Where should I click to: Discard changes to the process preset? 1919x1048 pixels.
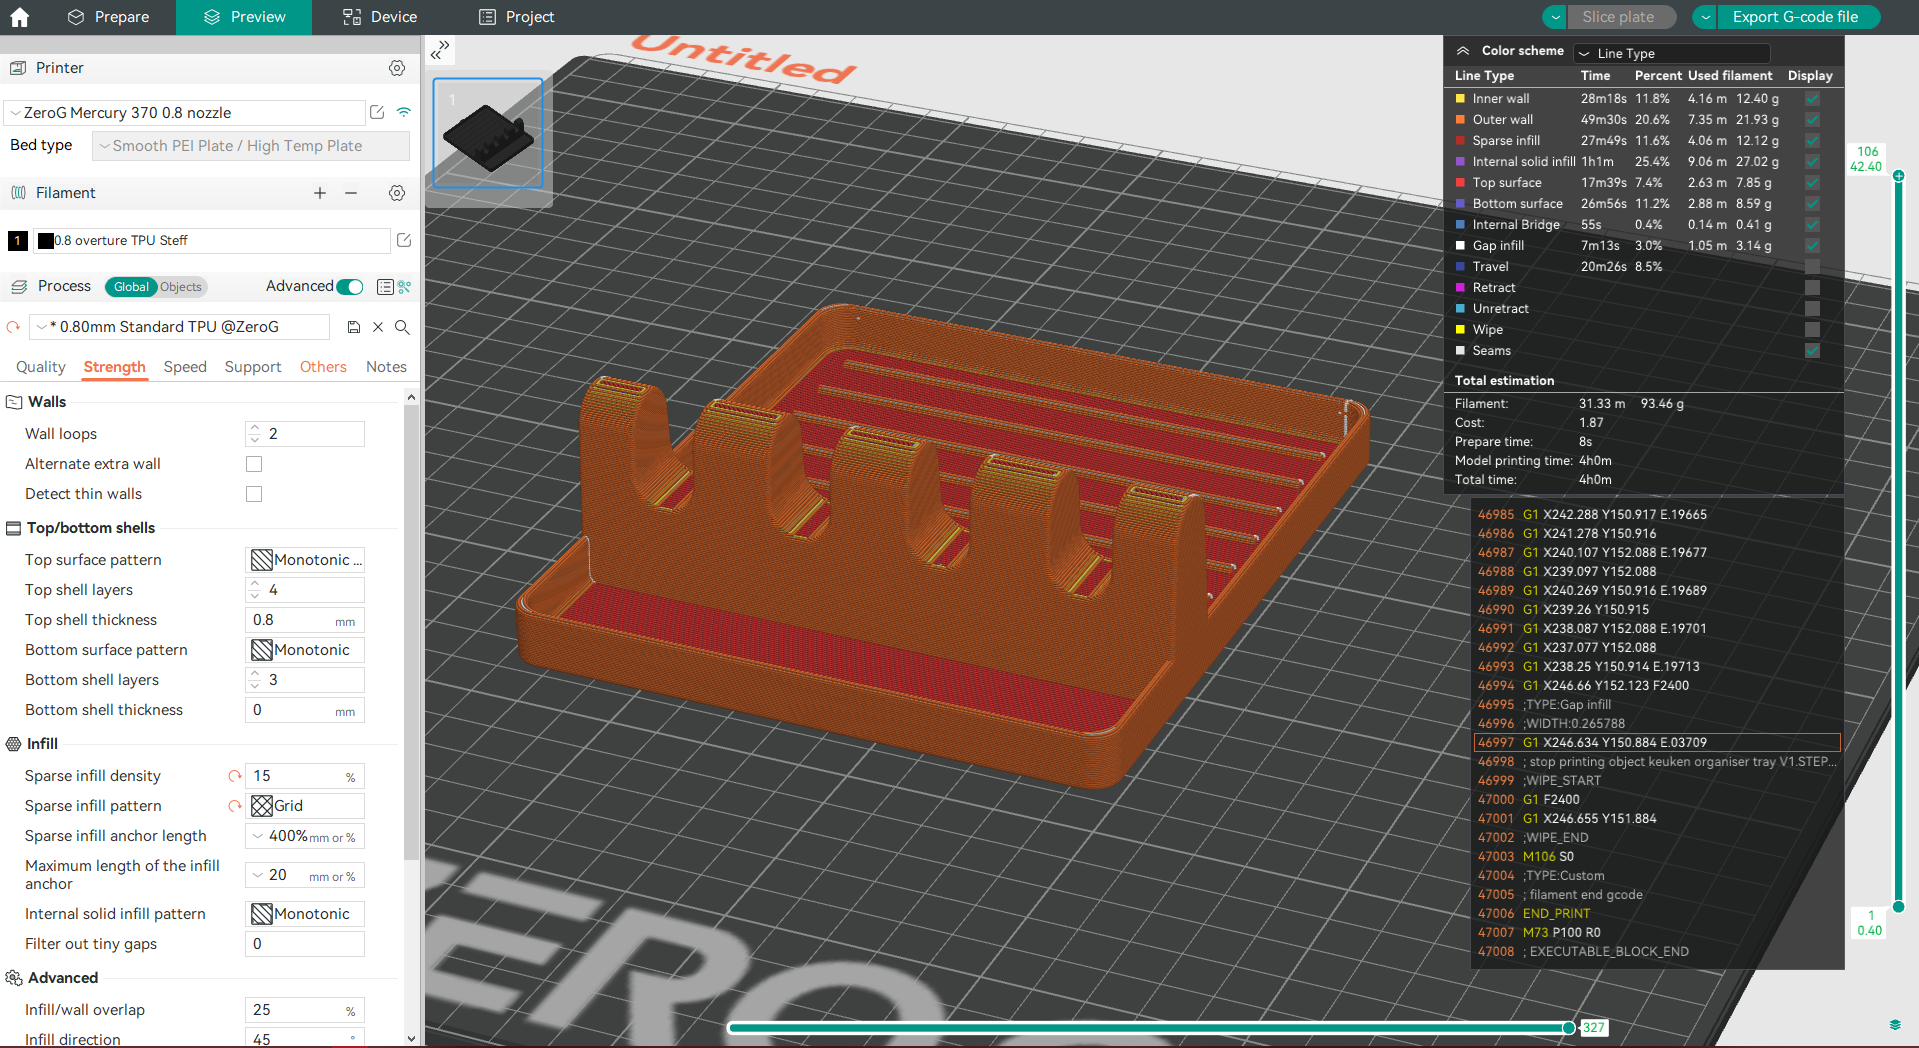(378, 327)
